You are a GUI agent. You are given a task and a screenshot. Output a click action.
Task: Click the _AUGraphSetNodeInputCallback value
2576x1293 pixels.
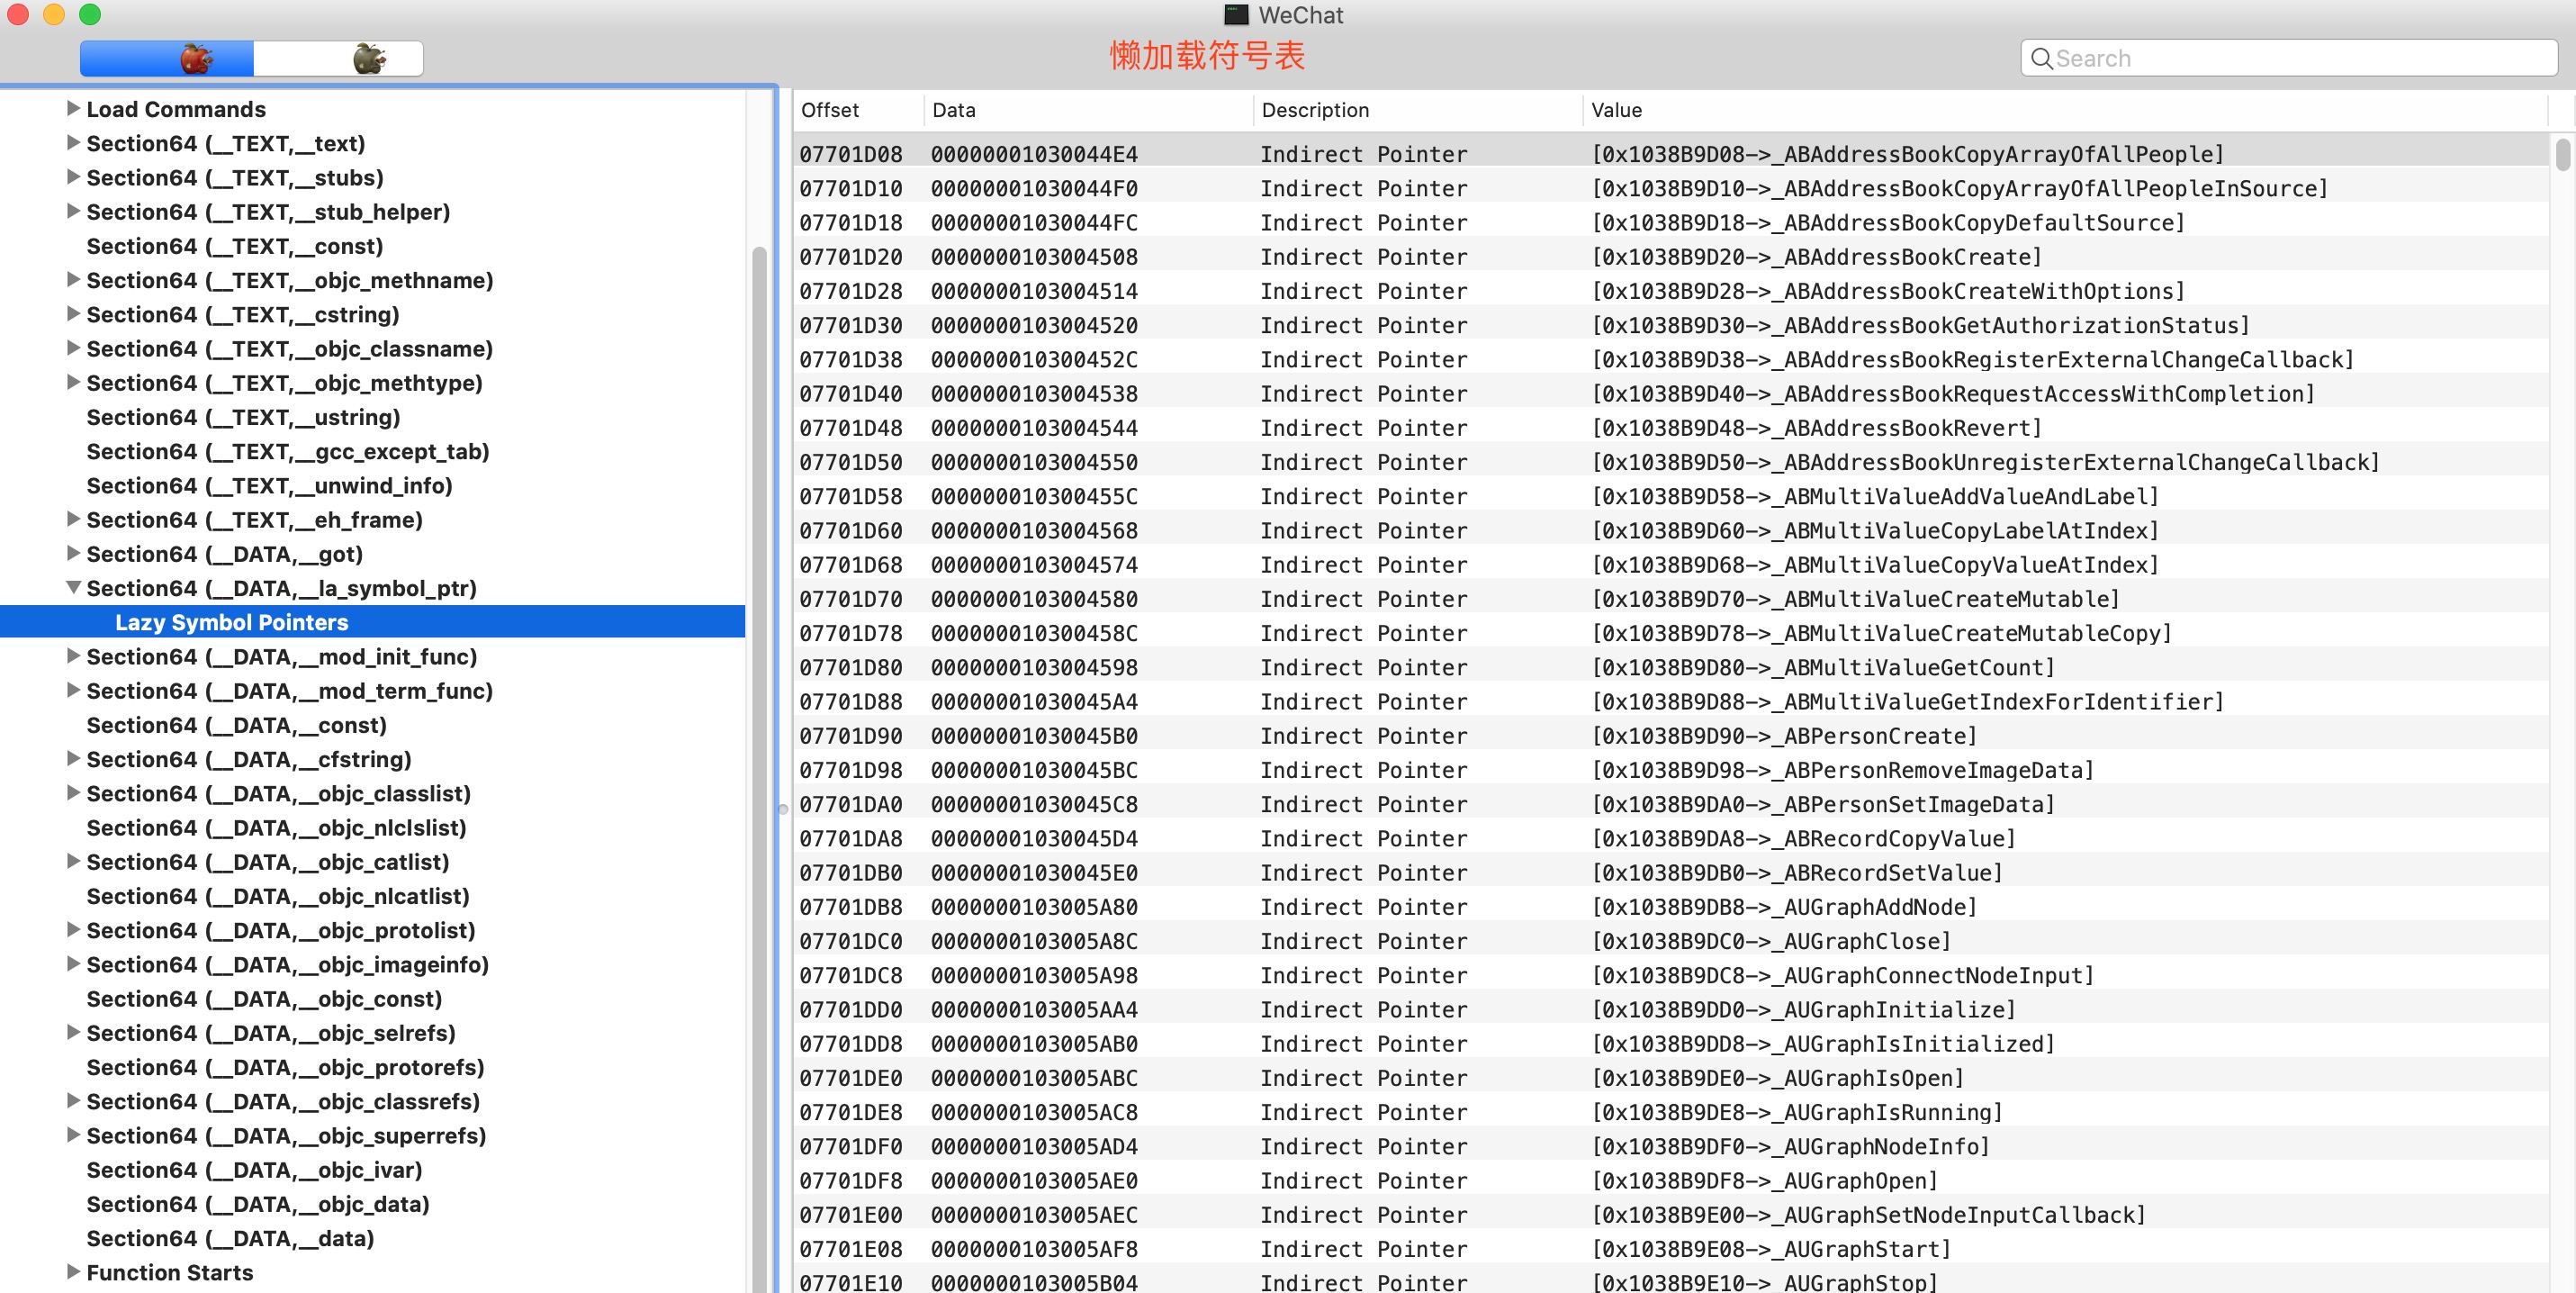[x=1868, y=1215]
